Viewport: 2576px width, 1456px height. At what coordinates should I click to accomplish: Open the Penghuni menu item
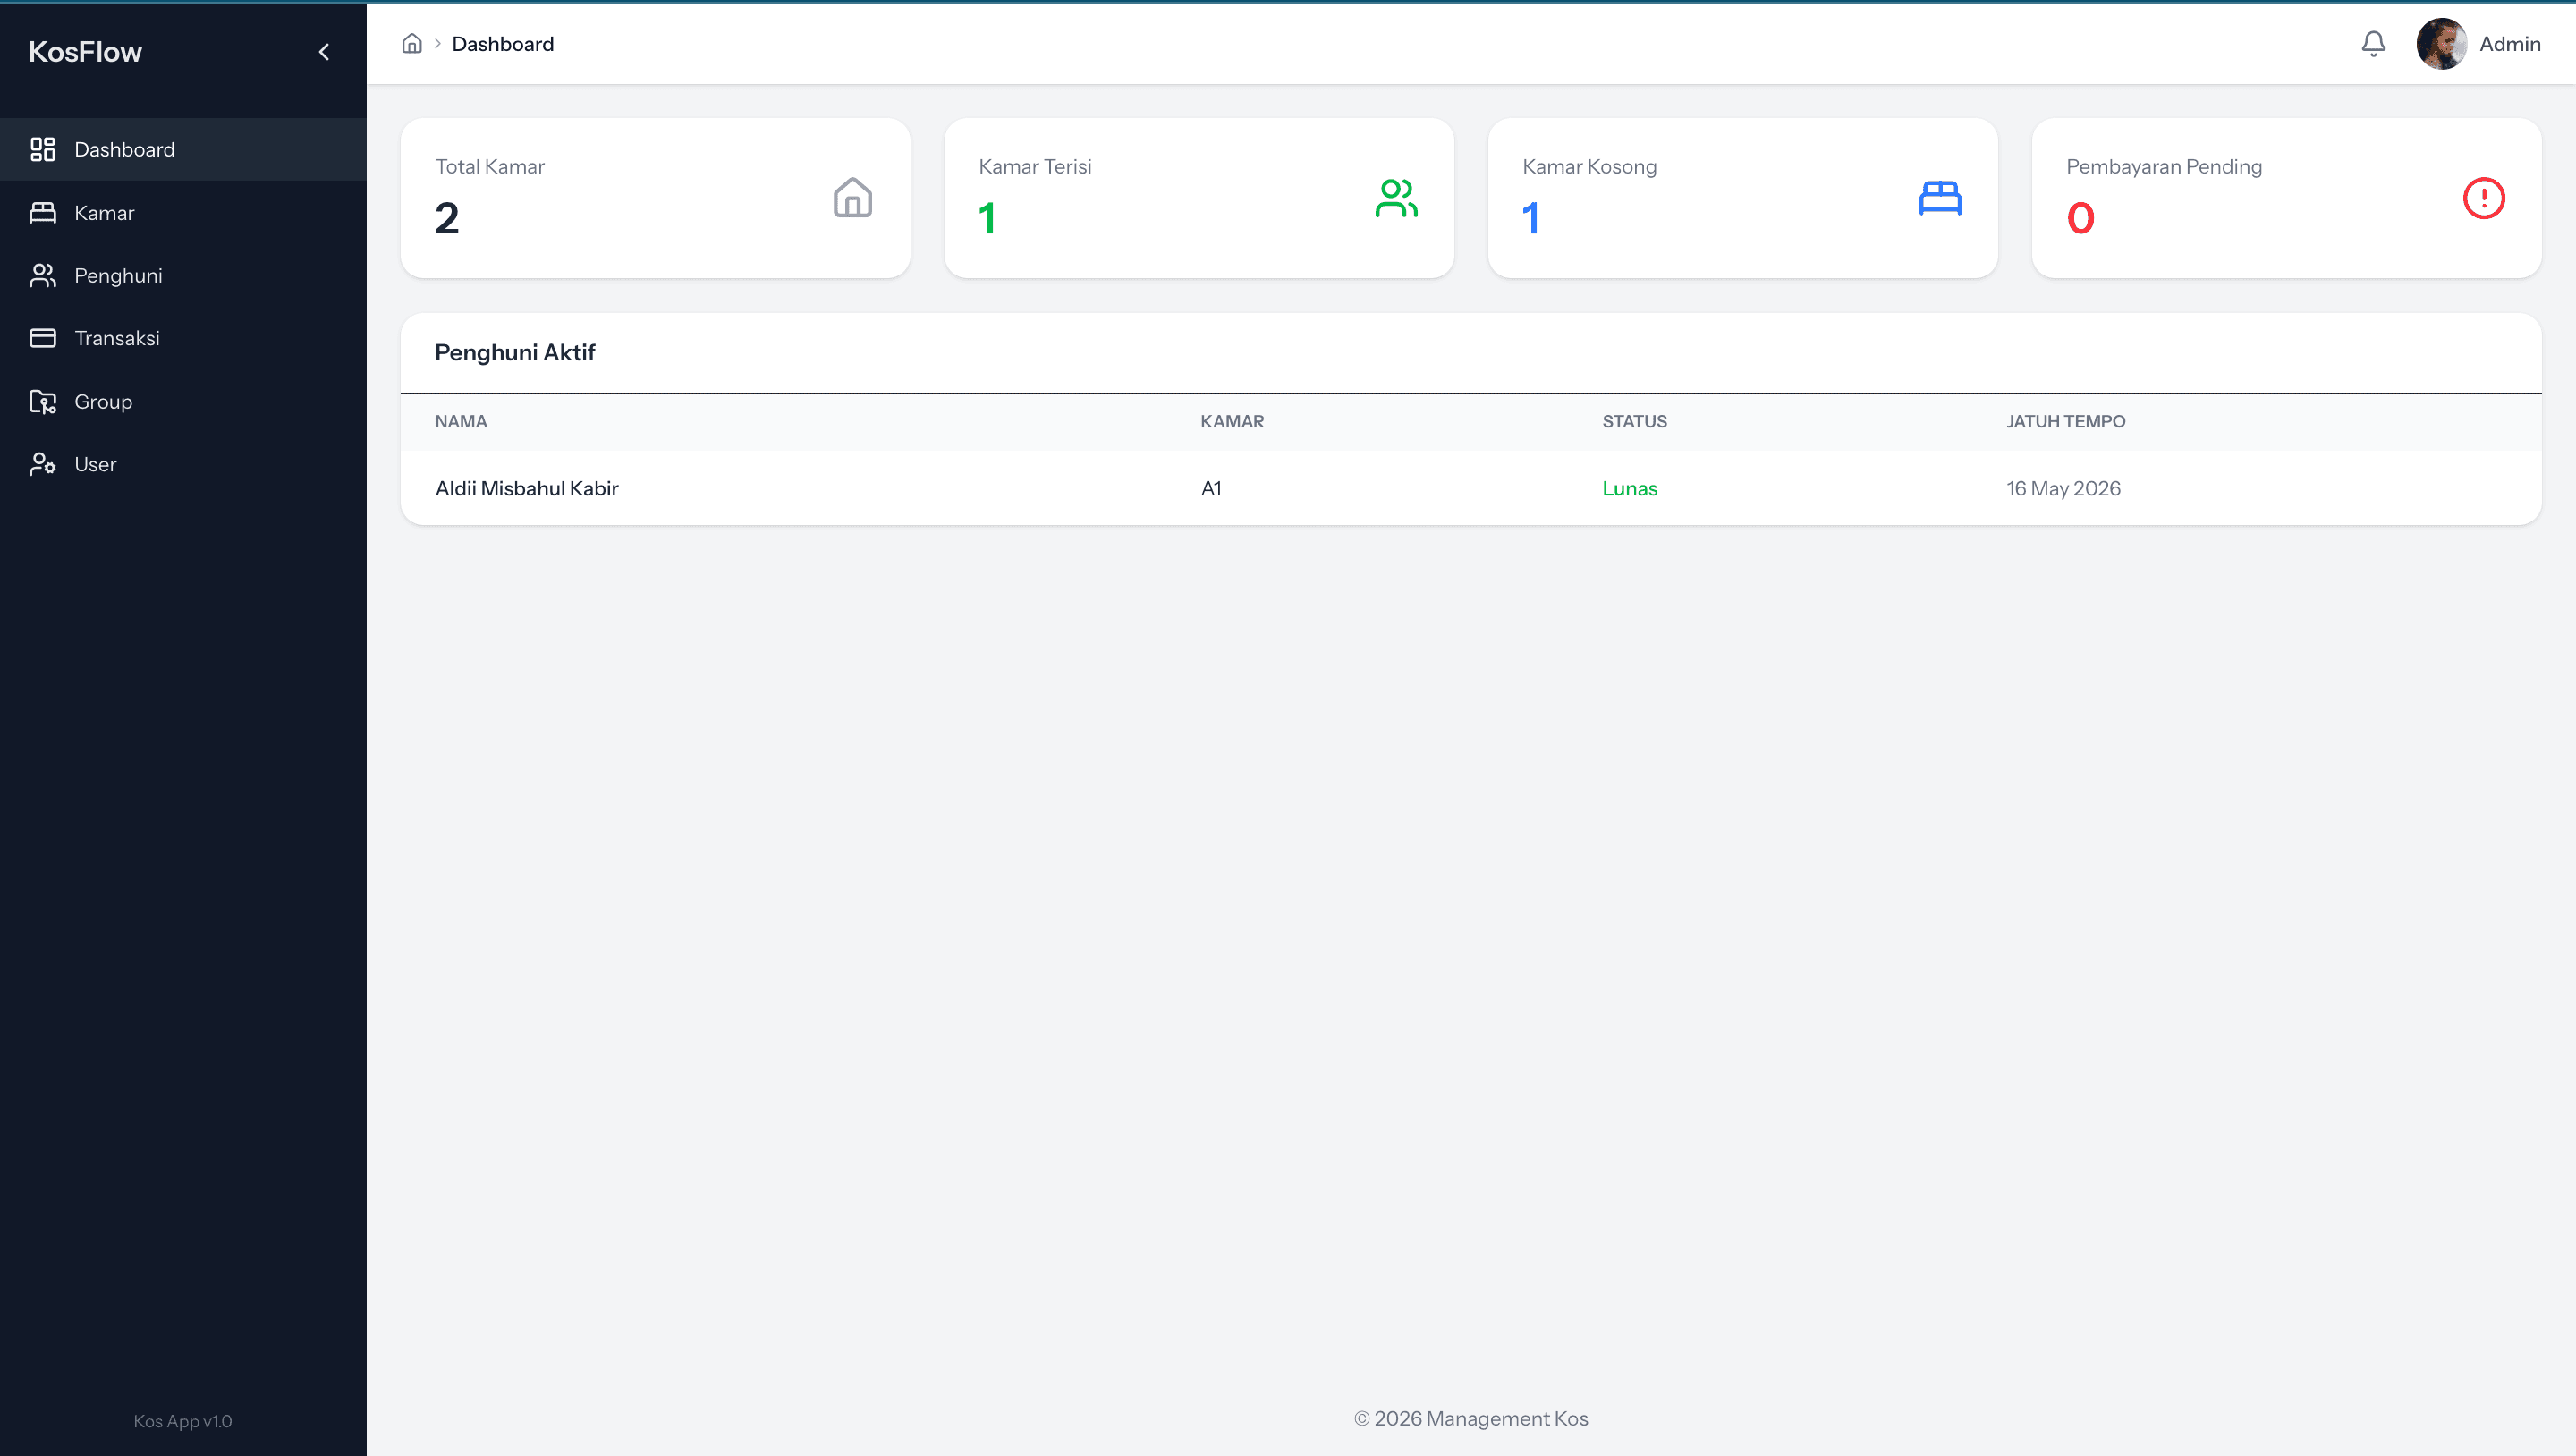point(118,276)
